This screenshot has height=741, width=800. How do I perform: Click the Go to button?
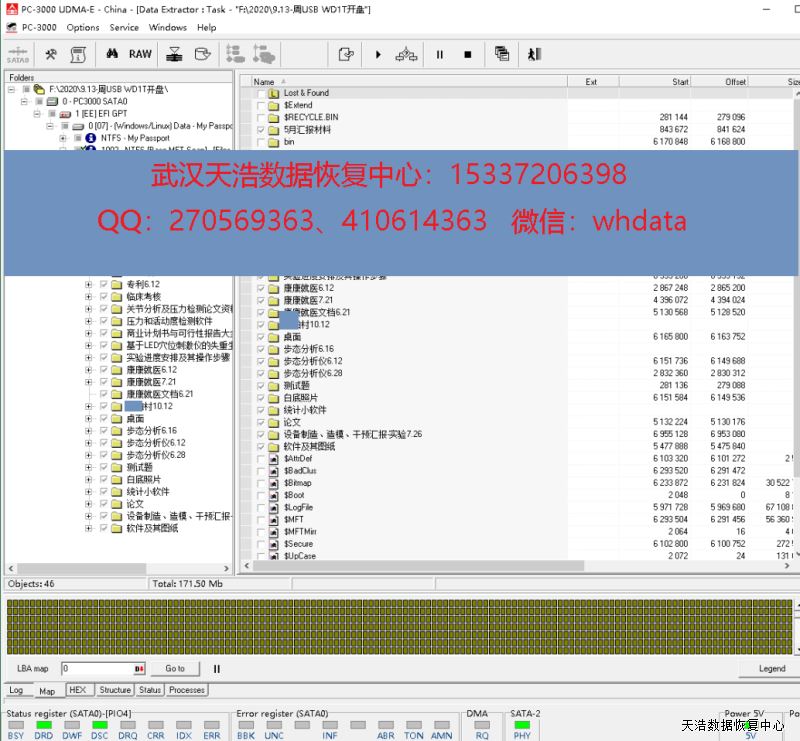pyautogui.click(x=175, y=668)
